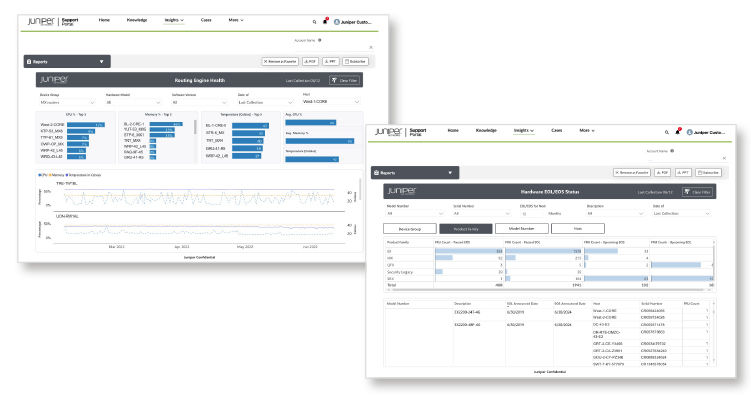Open Home menu in Hardware EOL/EOS window
Viewport: 751px width, 396px height.
[x=453, y=130]
